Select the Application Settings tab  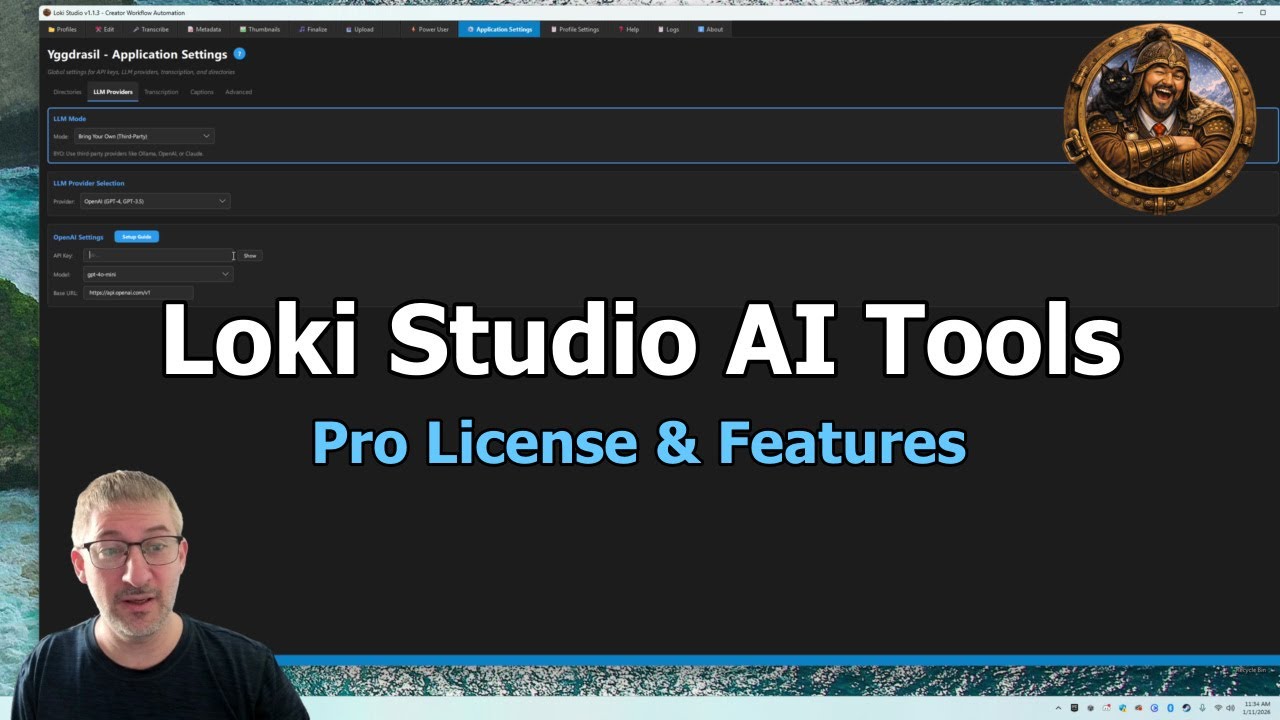point(499,29)
